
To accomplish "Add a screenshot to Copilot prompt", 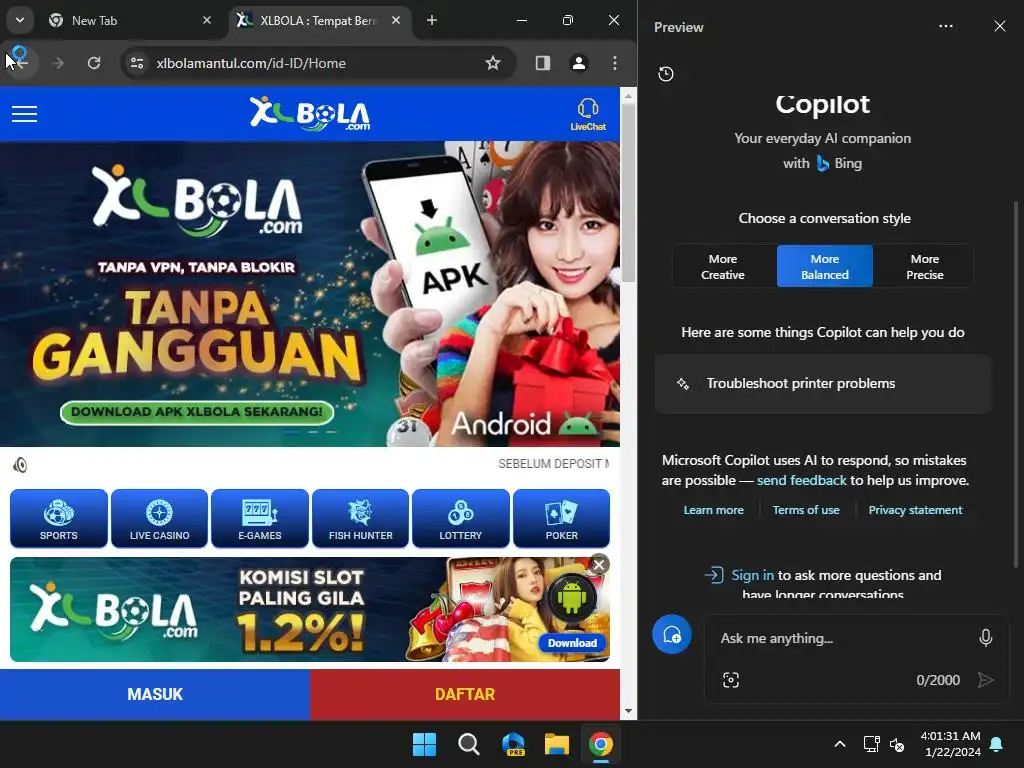I will (731, 680).
